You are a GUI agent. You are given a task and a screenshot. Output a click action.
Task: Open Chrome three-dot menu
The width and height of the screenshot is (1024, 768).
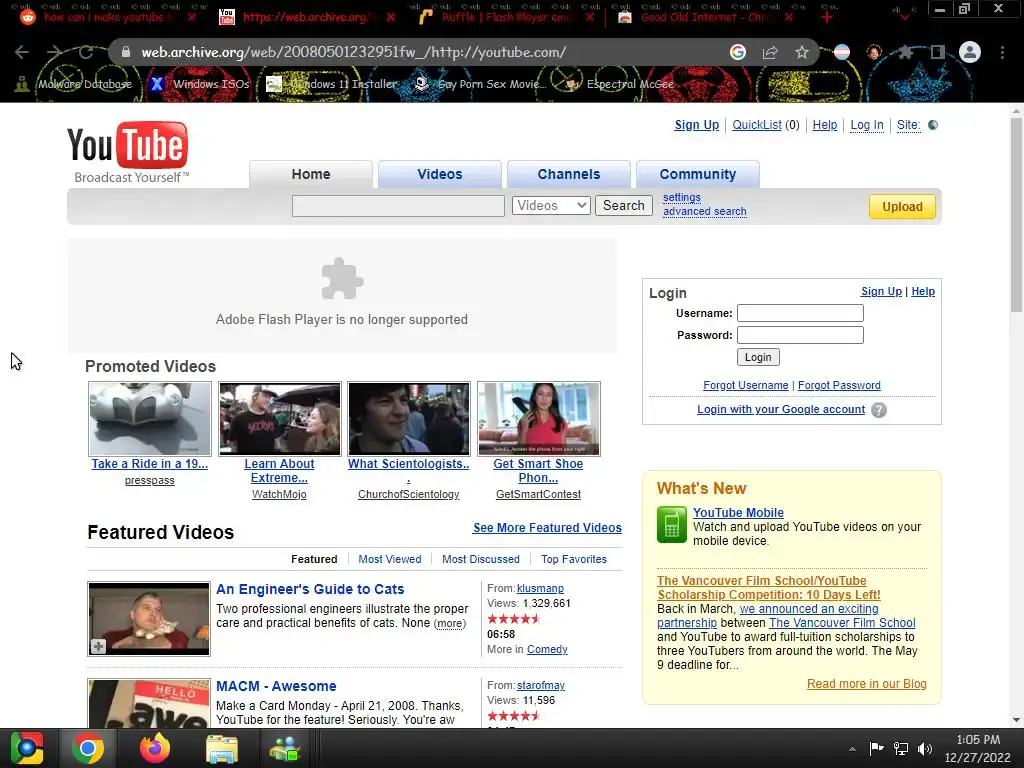pyautogui.click(x=1002, y=52)
